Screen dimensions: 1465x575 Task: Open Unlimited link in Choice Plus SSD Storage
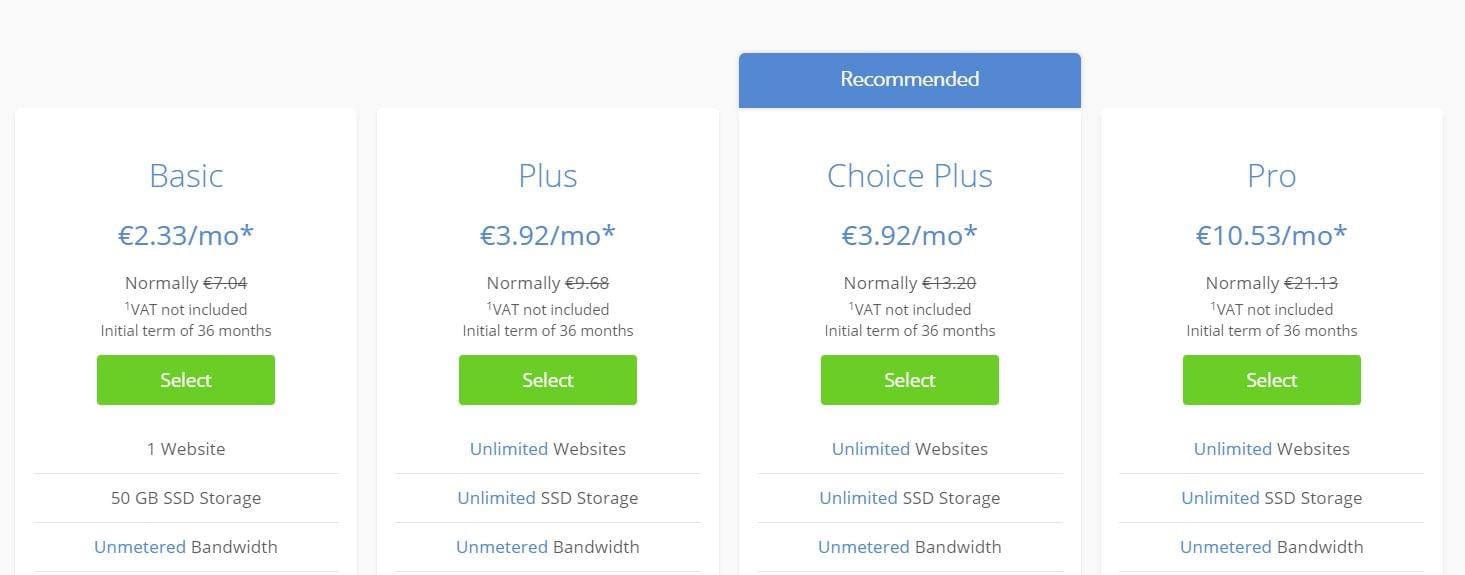pyautogui.click(x=858, y=498)
